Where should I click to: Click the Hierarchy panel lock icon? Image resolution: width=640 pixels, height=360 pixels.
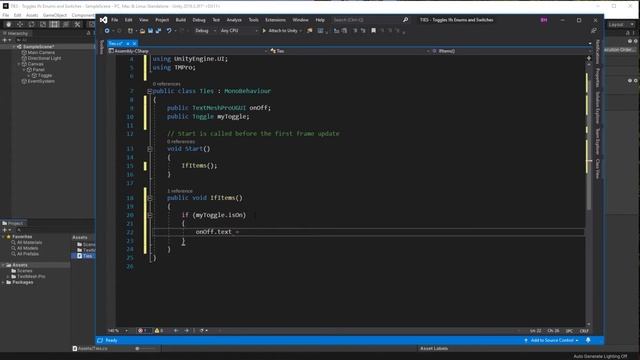89,33
